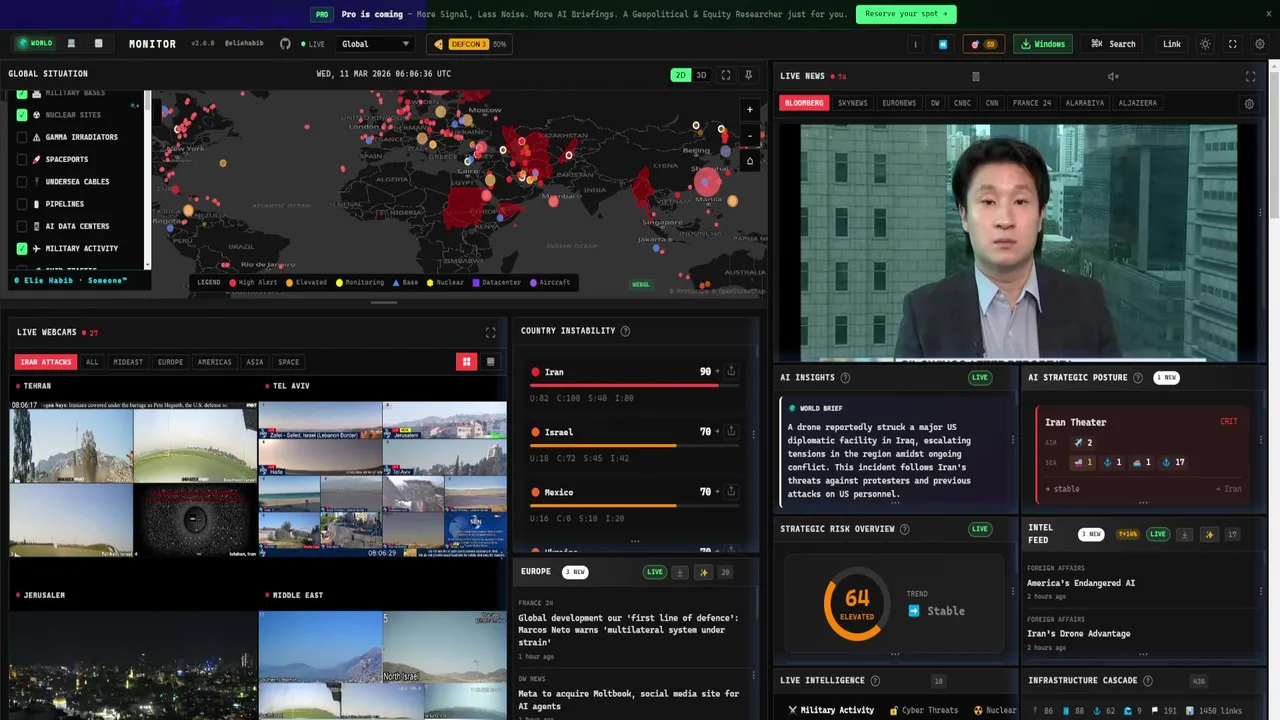This screenshot has height=720, width=1280.
Task: Filter webcams by Mideast
Action: [128, 362]
